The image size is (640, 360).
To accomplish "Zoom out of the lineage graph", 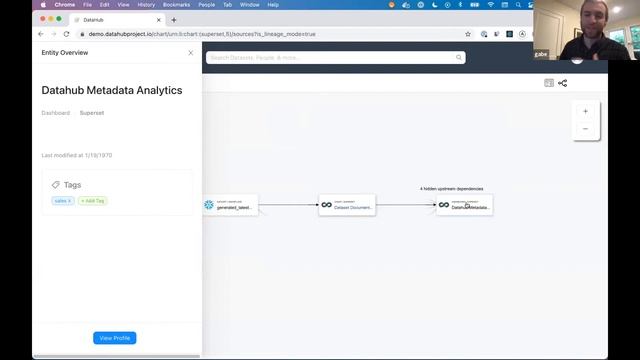I will 585,129.
